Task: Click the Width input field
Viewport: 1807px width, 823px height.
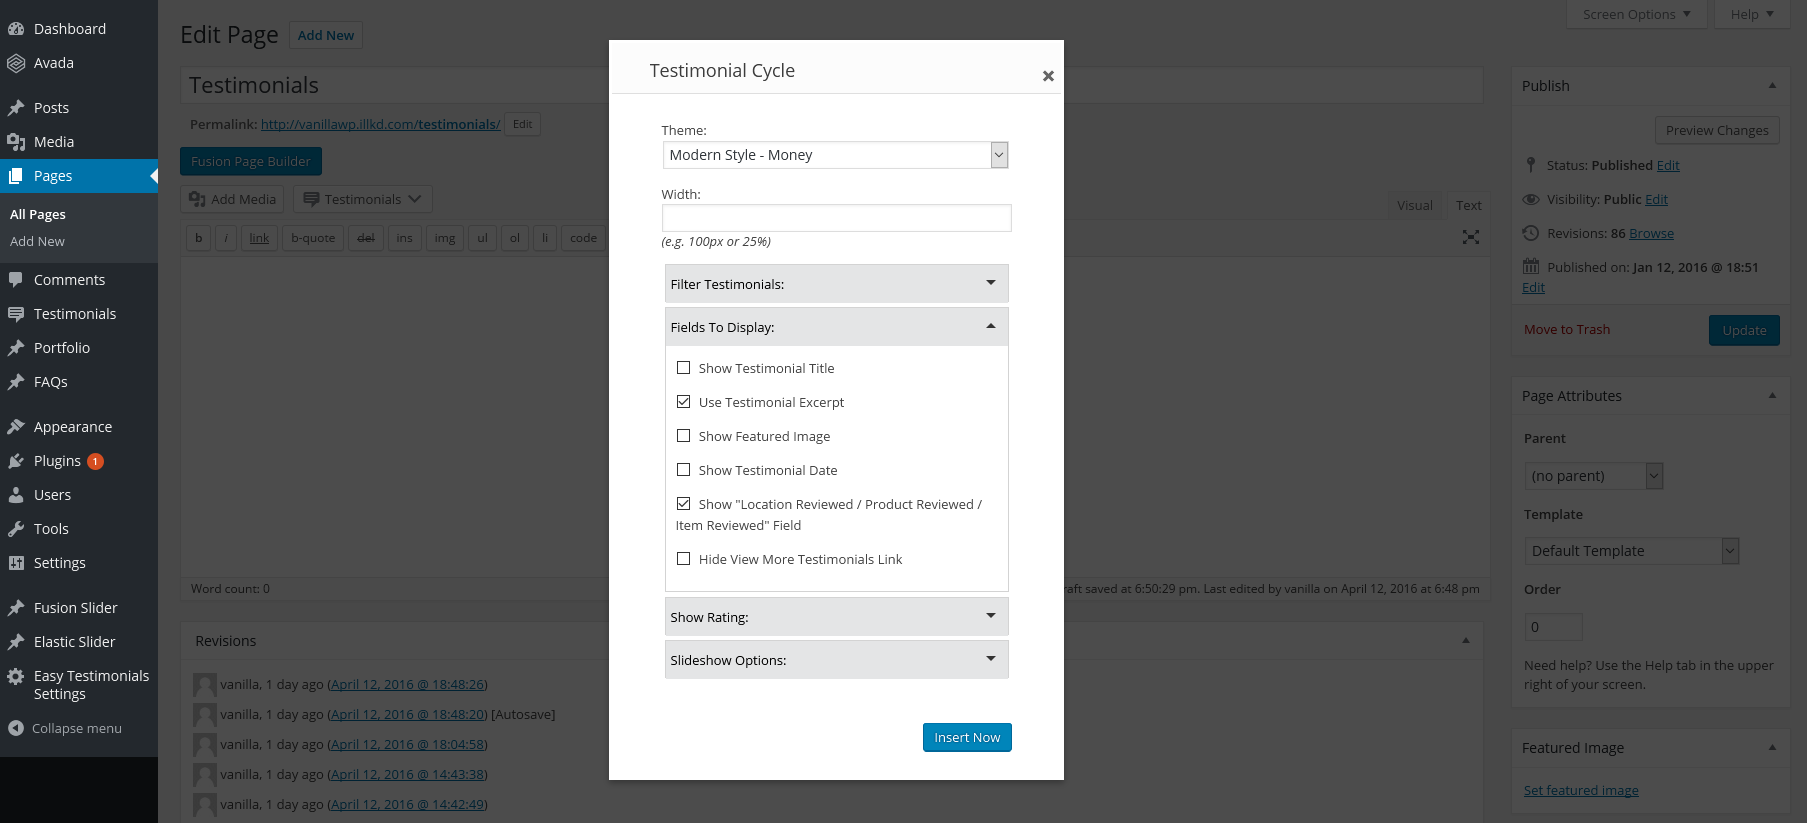Action: [x=836, y=218]
